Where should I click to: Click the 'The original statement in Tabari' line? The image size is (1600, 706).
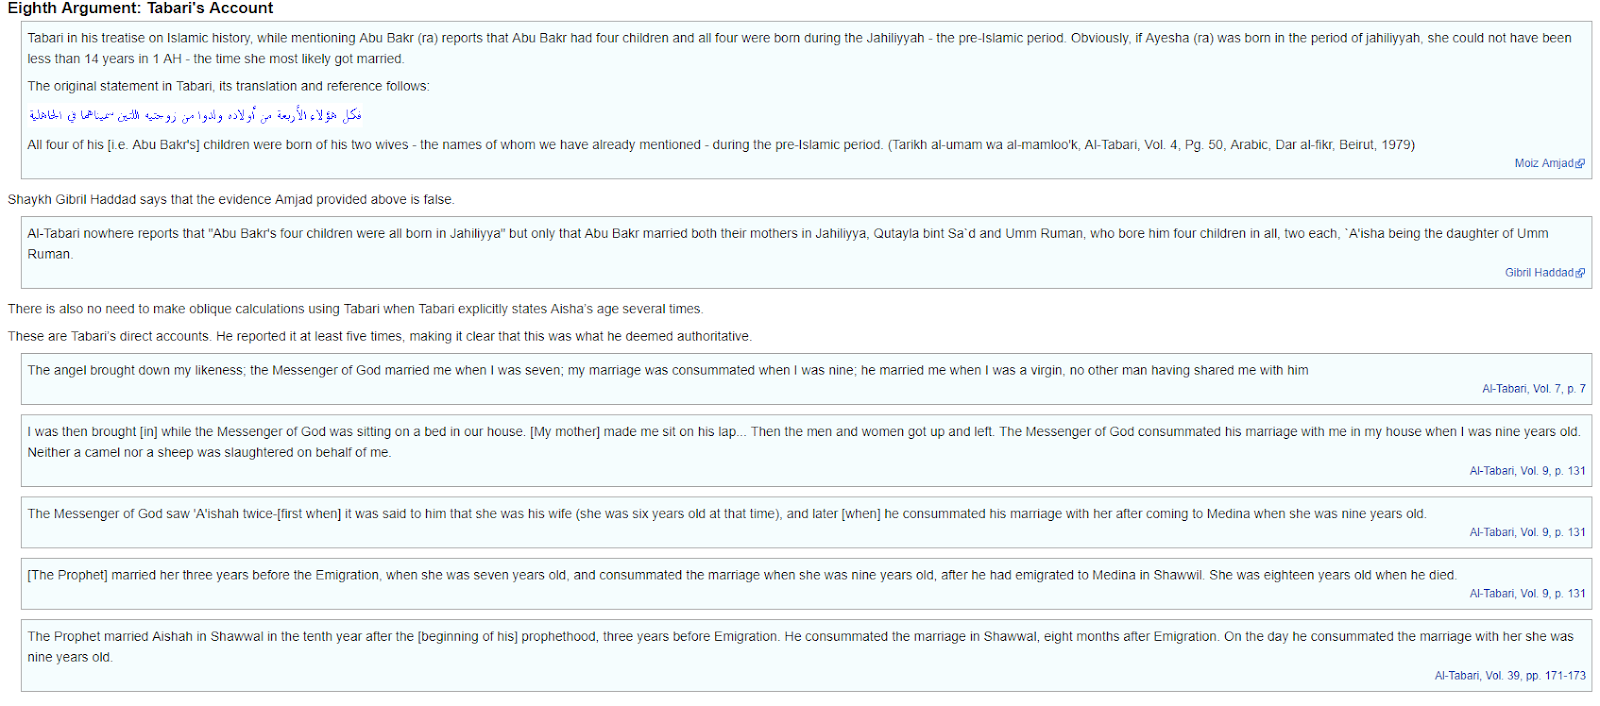tap(228, 86)
